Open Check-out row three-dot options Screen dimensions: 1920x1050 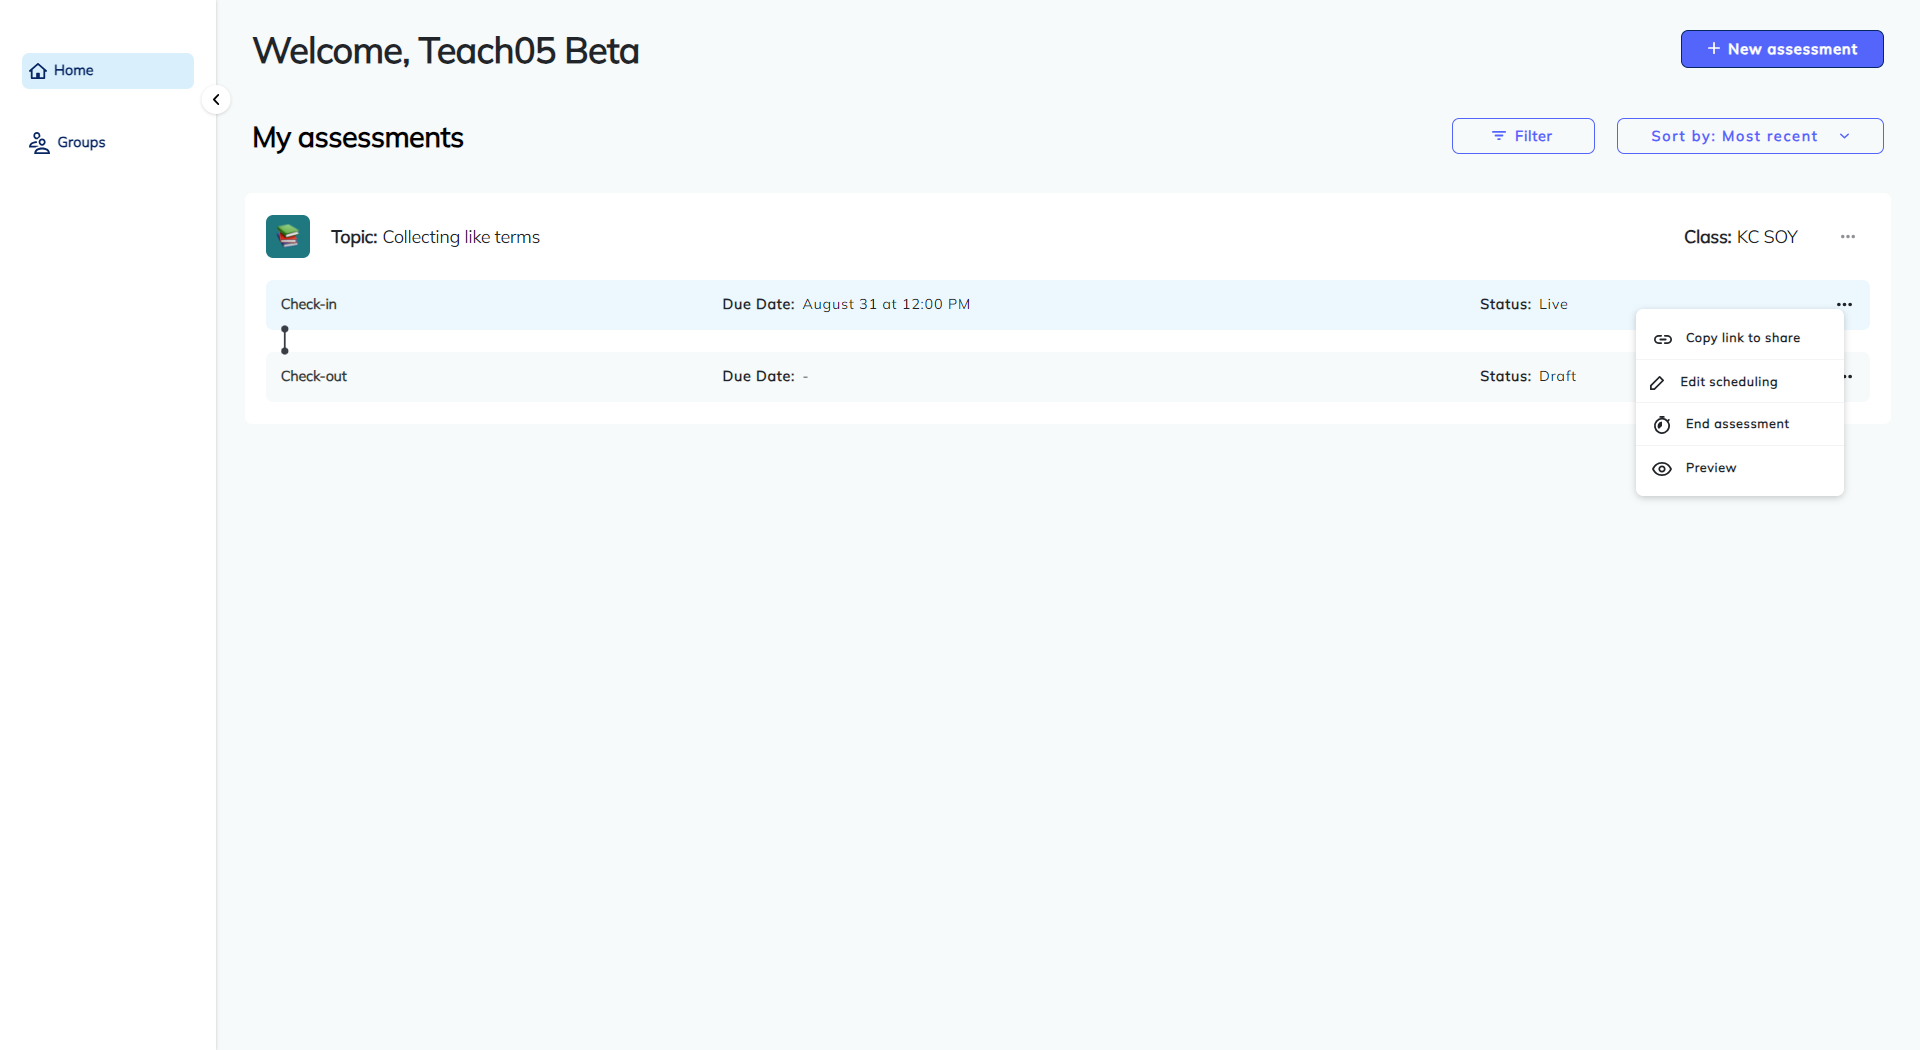(1849, 377)
